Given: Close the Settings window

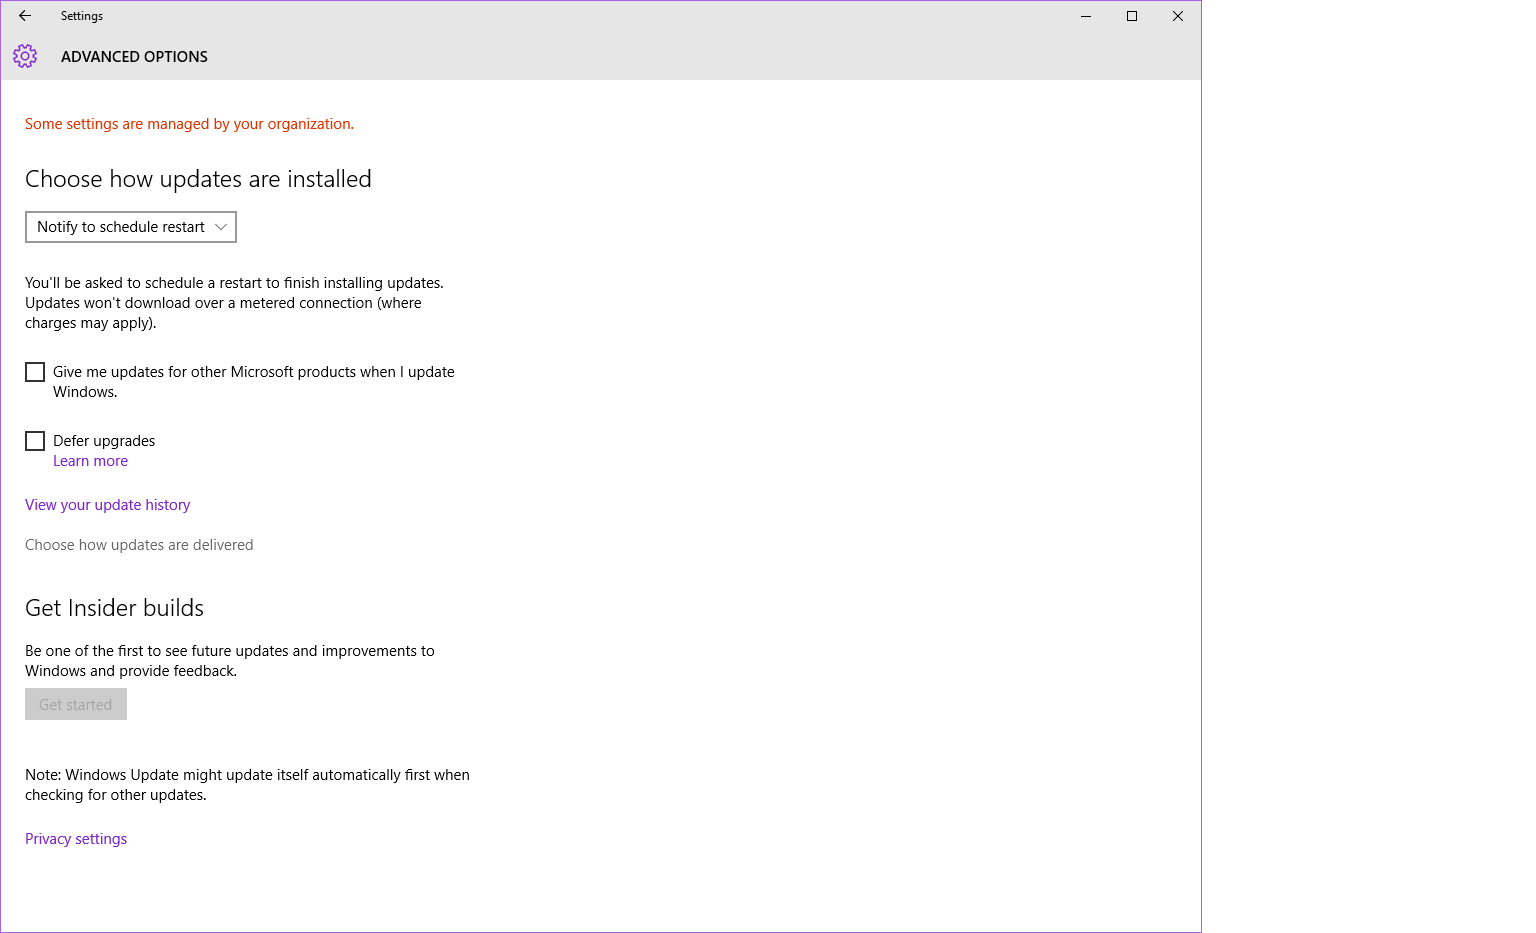Looking at the screenshot, I should (1178, 16).
